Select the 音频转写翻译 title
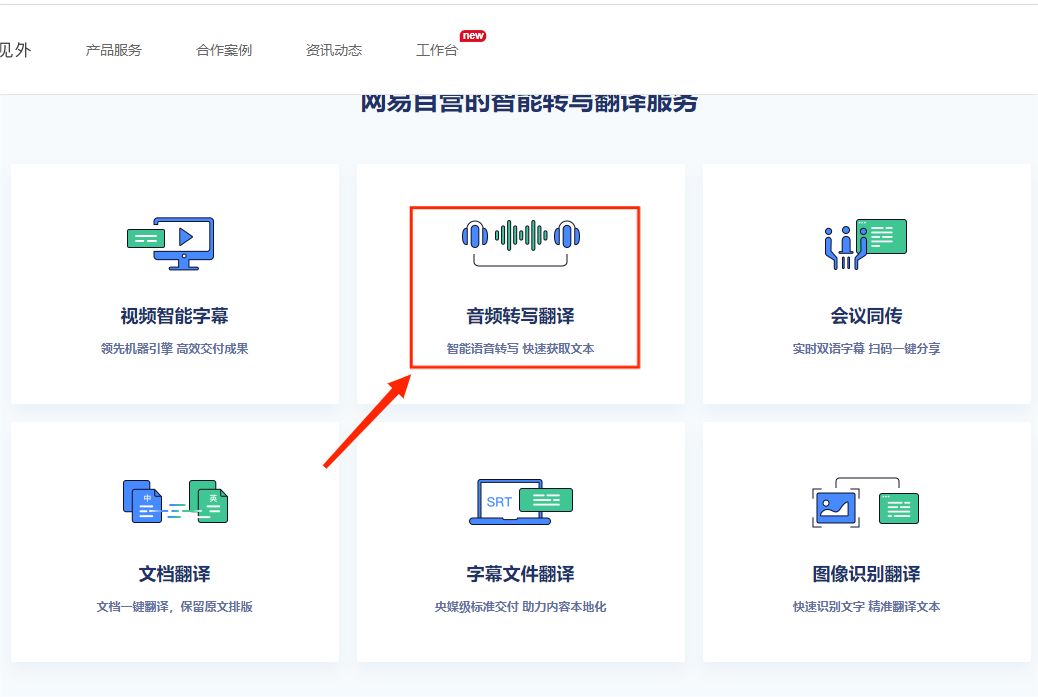The image size is (1038, 697). 520,316
